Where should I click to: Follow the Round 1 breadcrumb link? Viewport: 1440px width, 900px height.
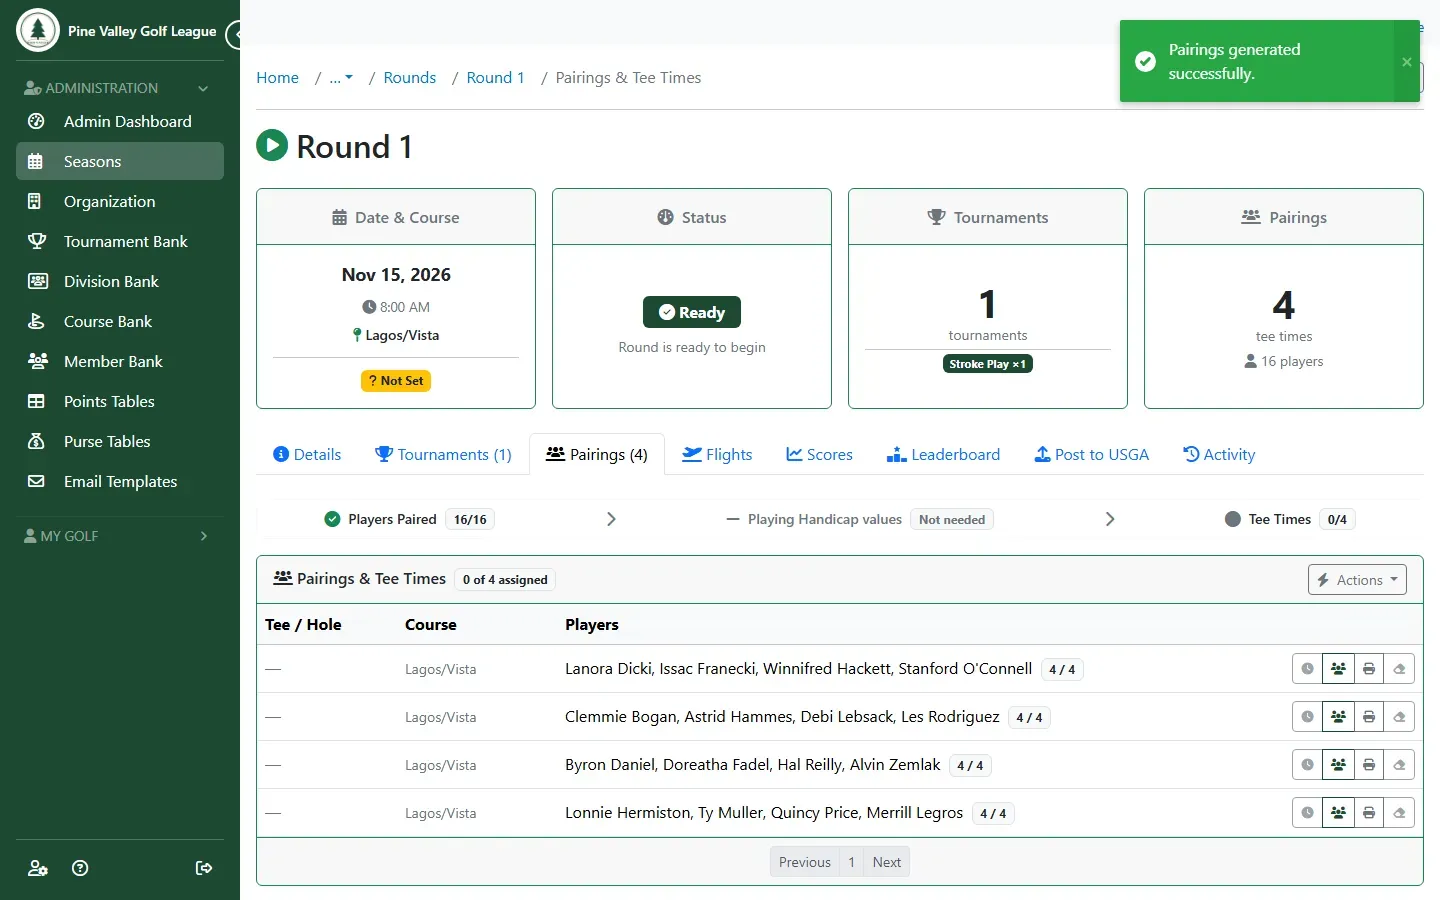pyautogui.click(x=495, y=78)
